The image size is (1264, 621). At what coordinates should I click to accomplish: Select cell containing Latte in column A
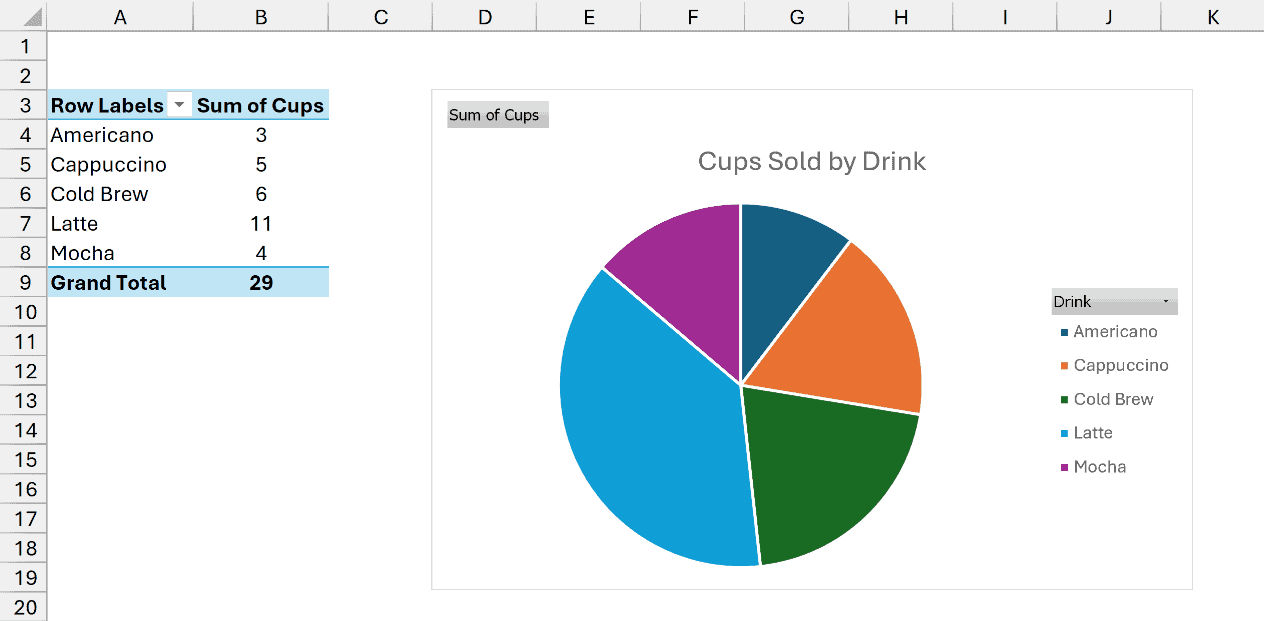point(120,223)
